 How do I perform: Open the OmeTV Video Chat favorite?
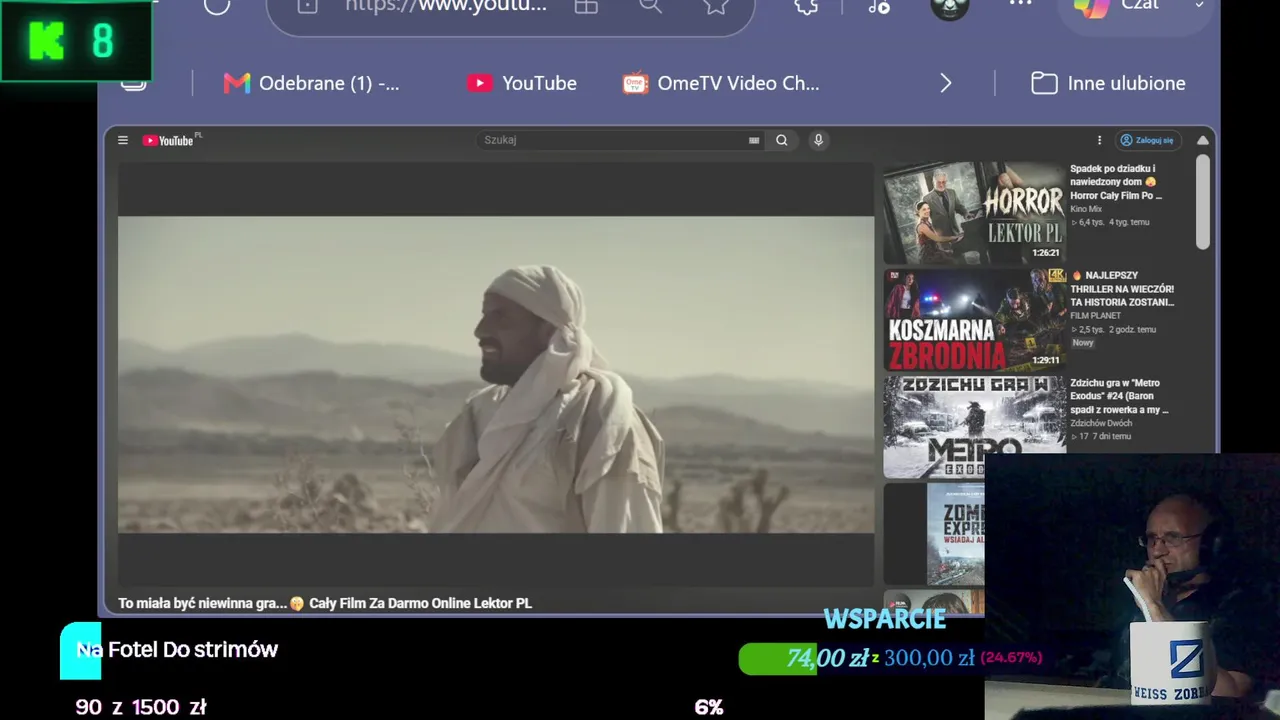(721, 83)
